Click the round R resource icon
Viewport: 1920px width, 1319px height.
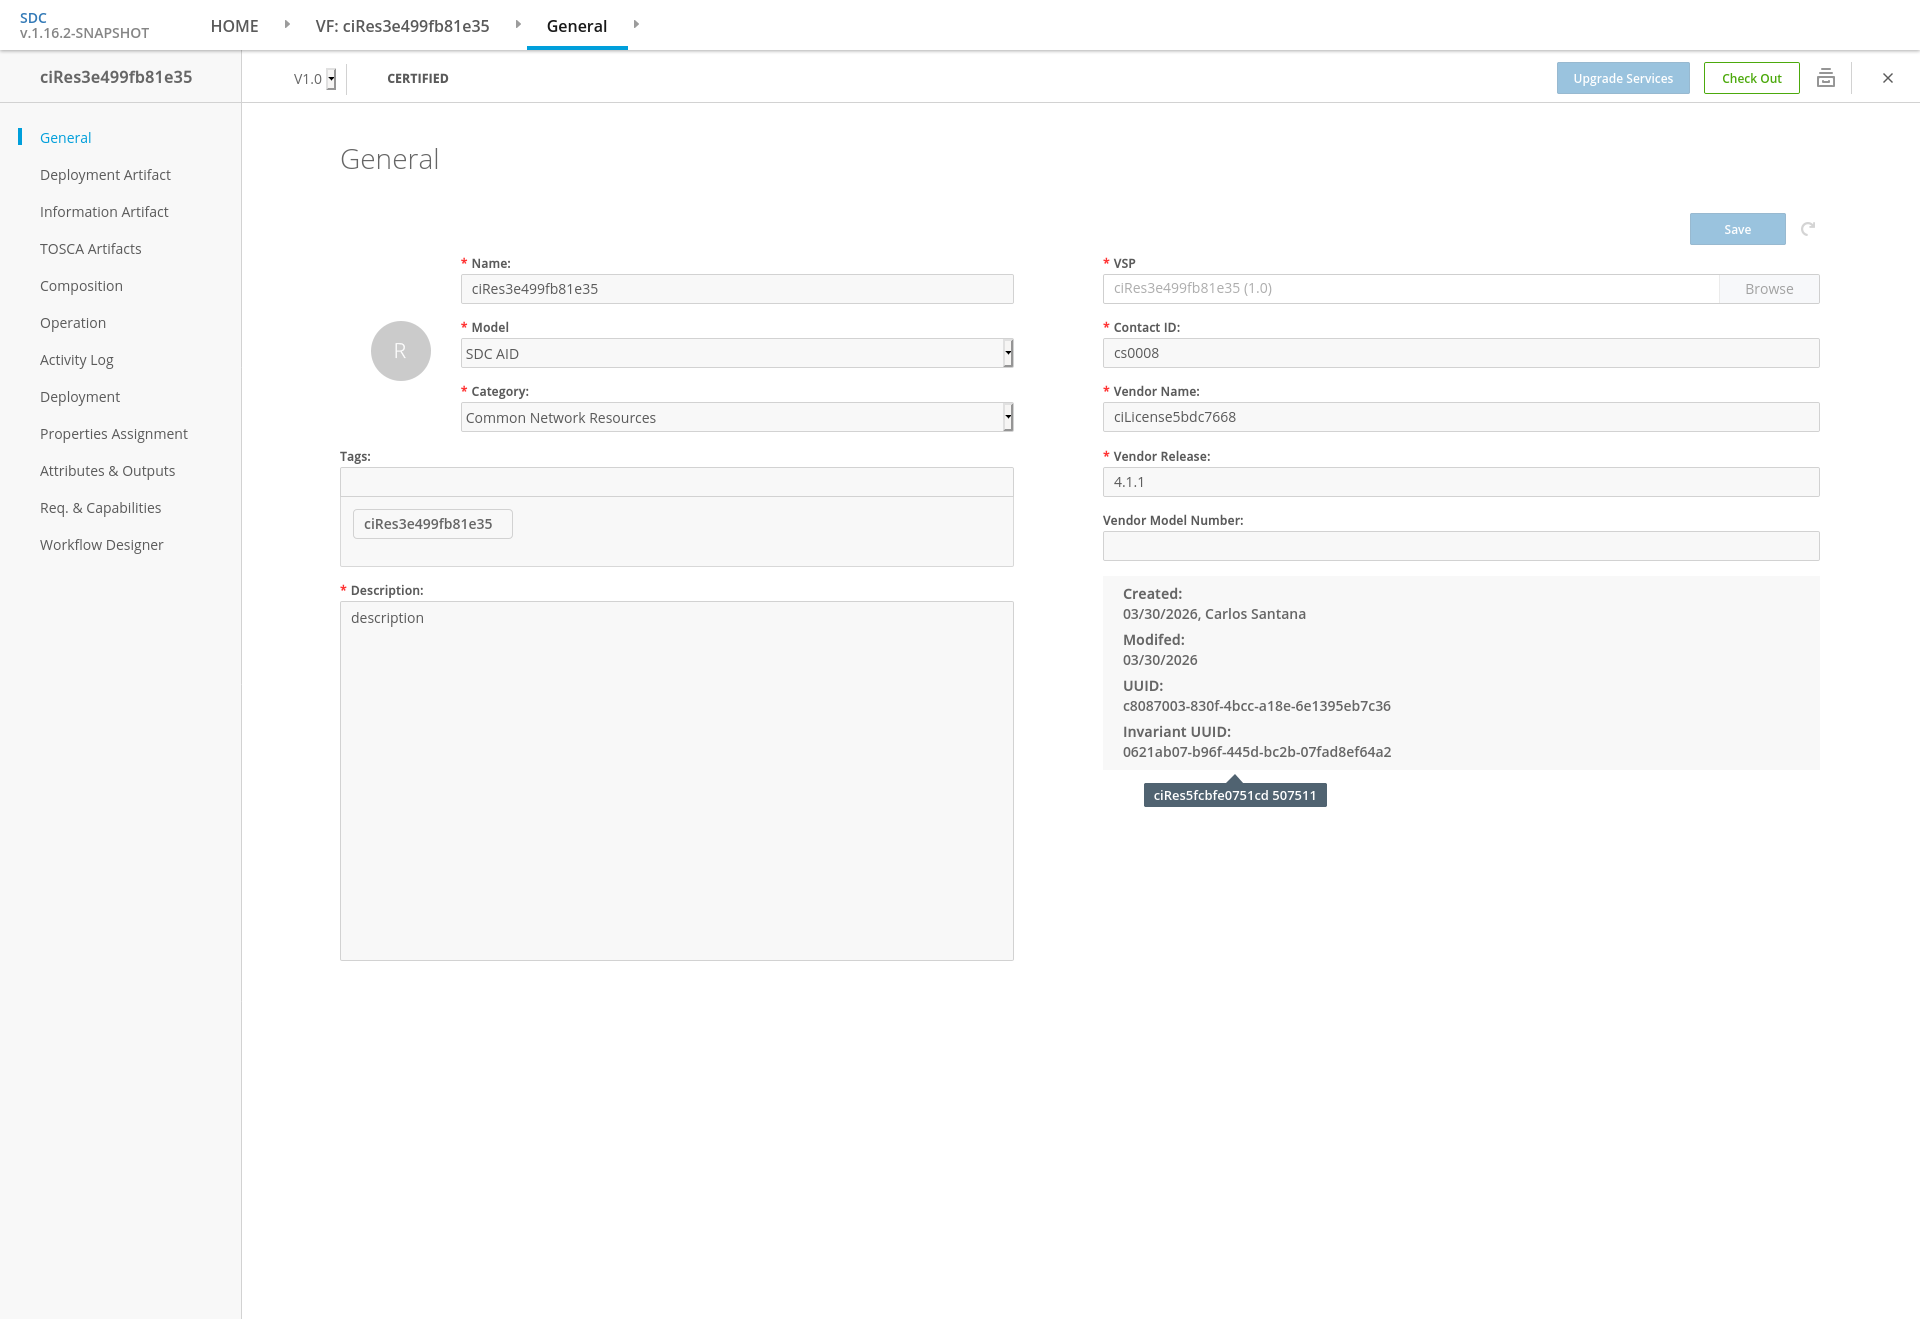tap(400, 351)
